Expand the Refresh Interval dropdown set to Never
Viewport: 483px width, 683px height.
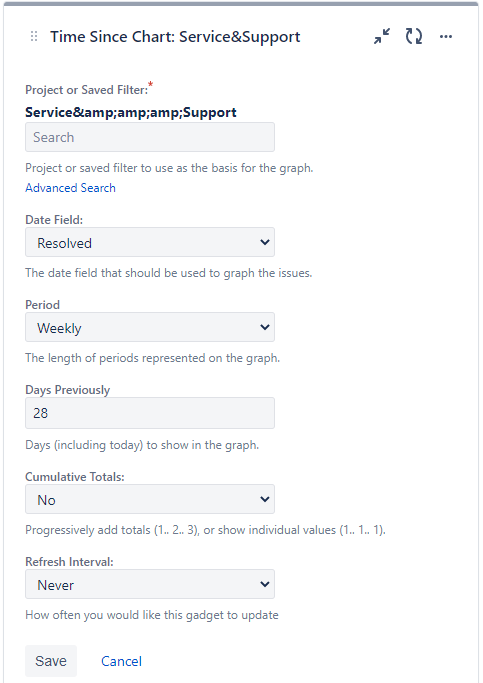point(150,584)
